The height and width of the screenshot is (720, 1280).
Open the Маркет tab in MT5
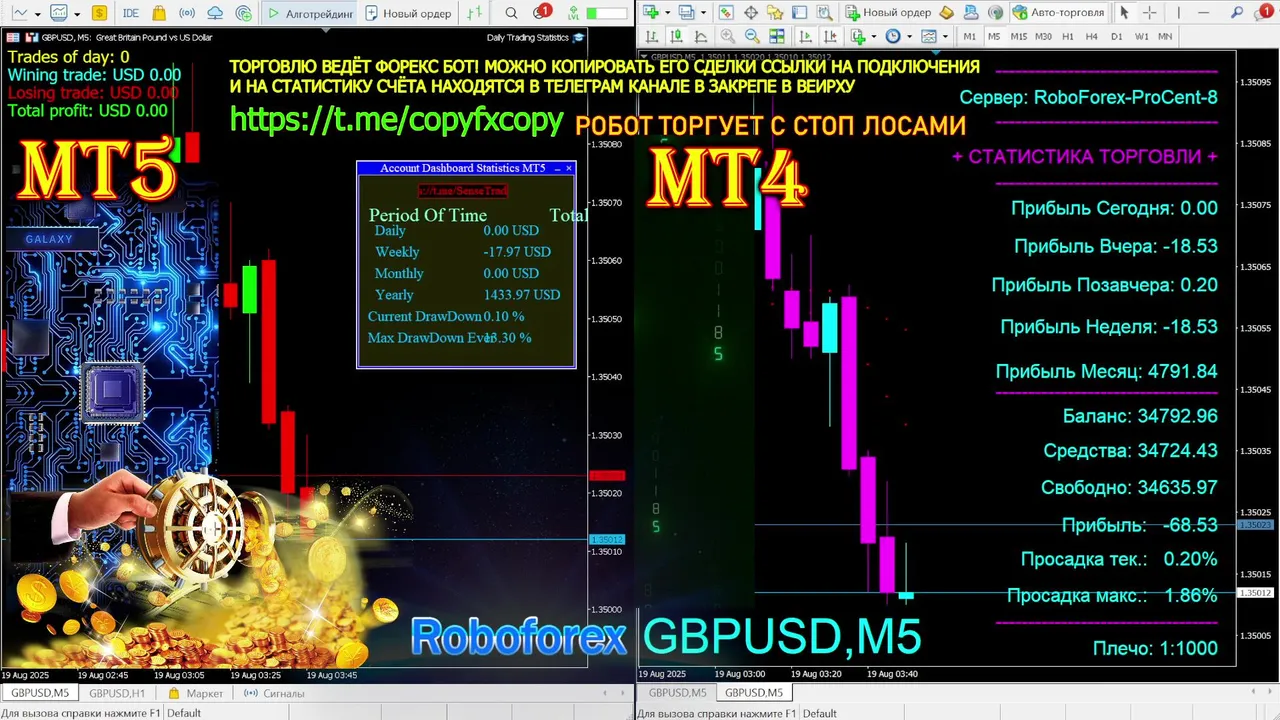[x=196, y=693]
